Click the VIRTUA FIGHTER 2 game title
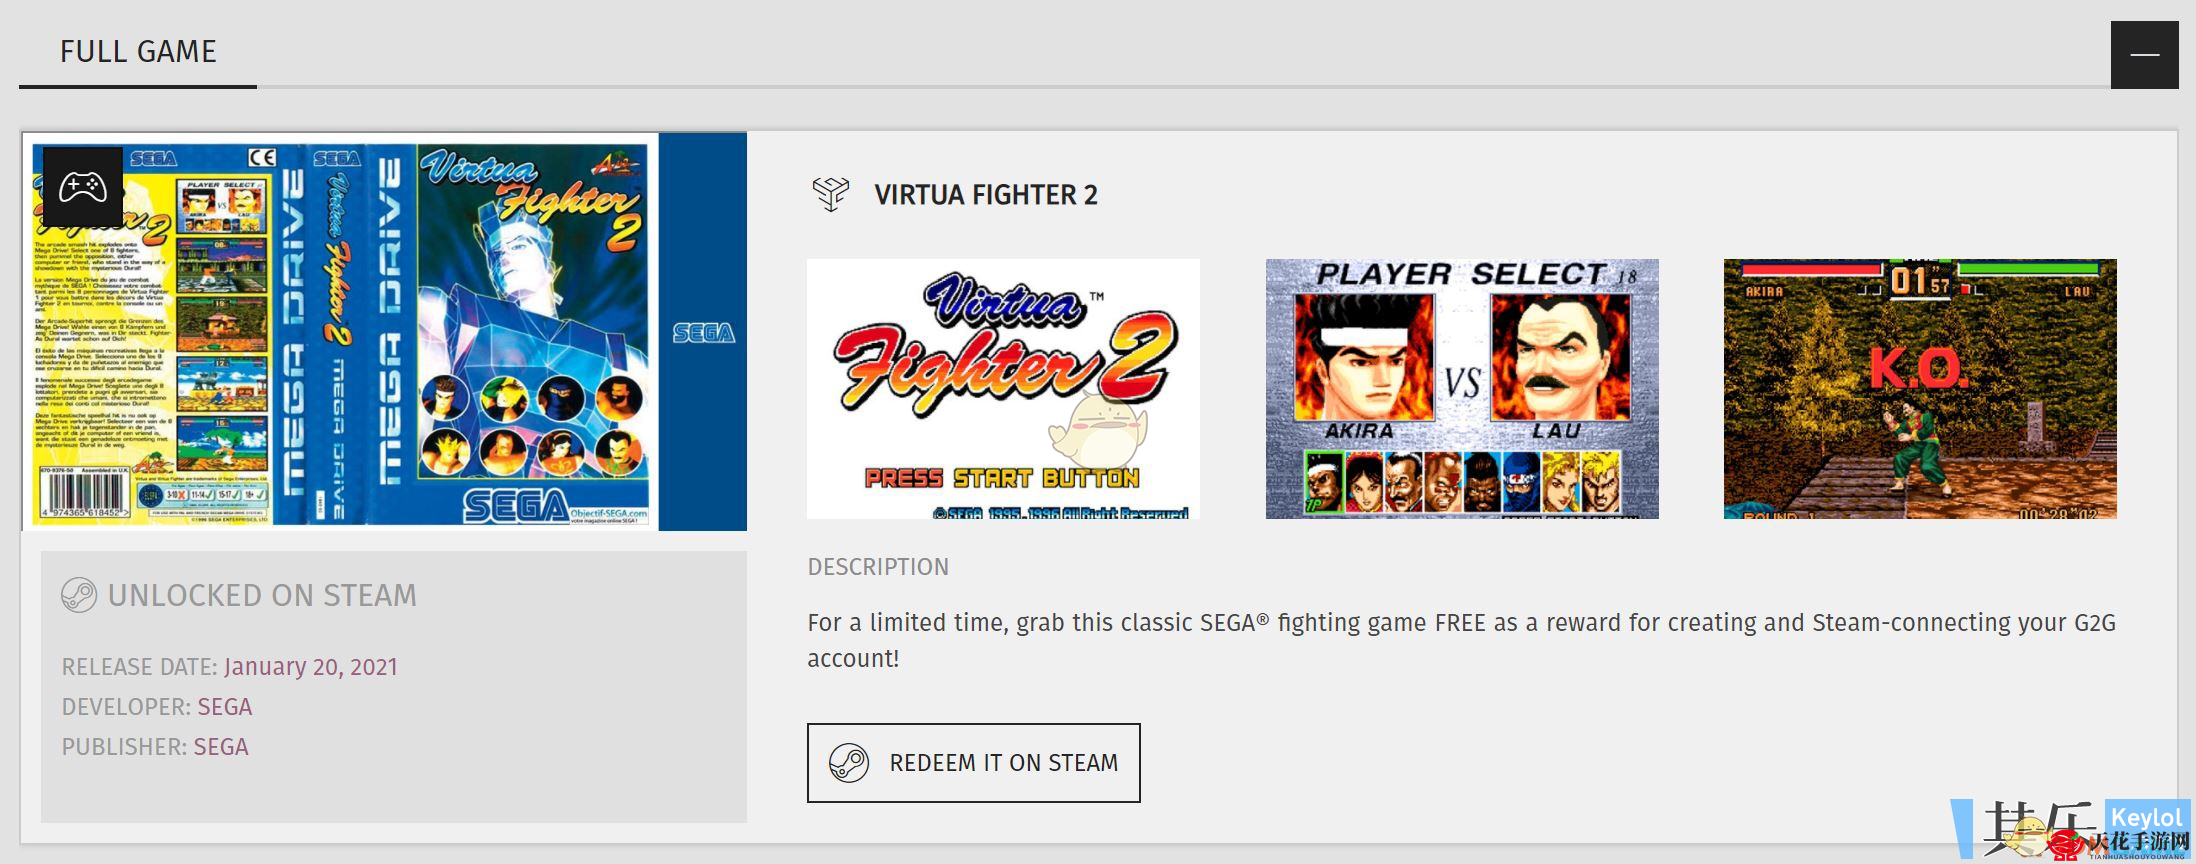 coord(985,195)
